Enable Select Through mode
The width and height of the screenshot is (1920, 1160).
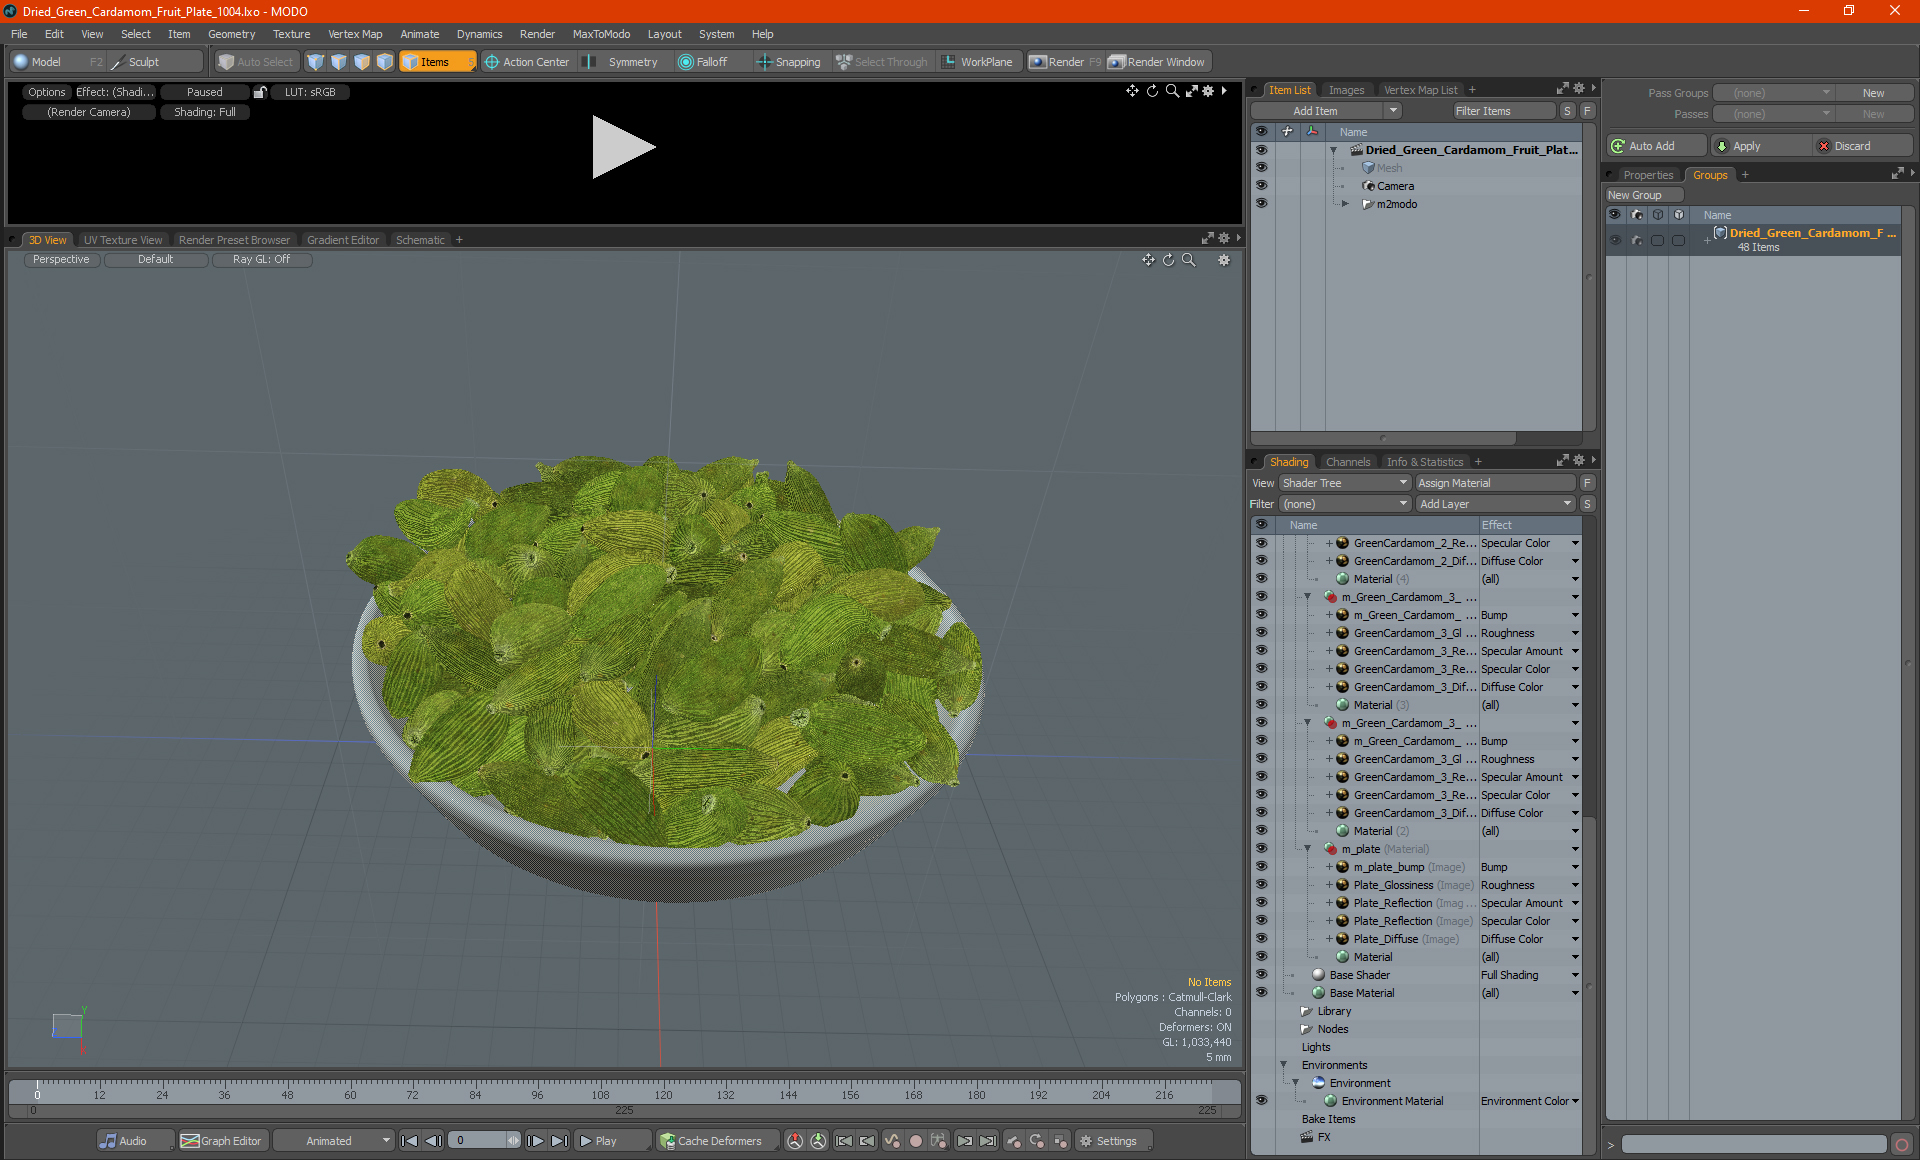pyautogui.click(x=882, y=62)
